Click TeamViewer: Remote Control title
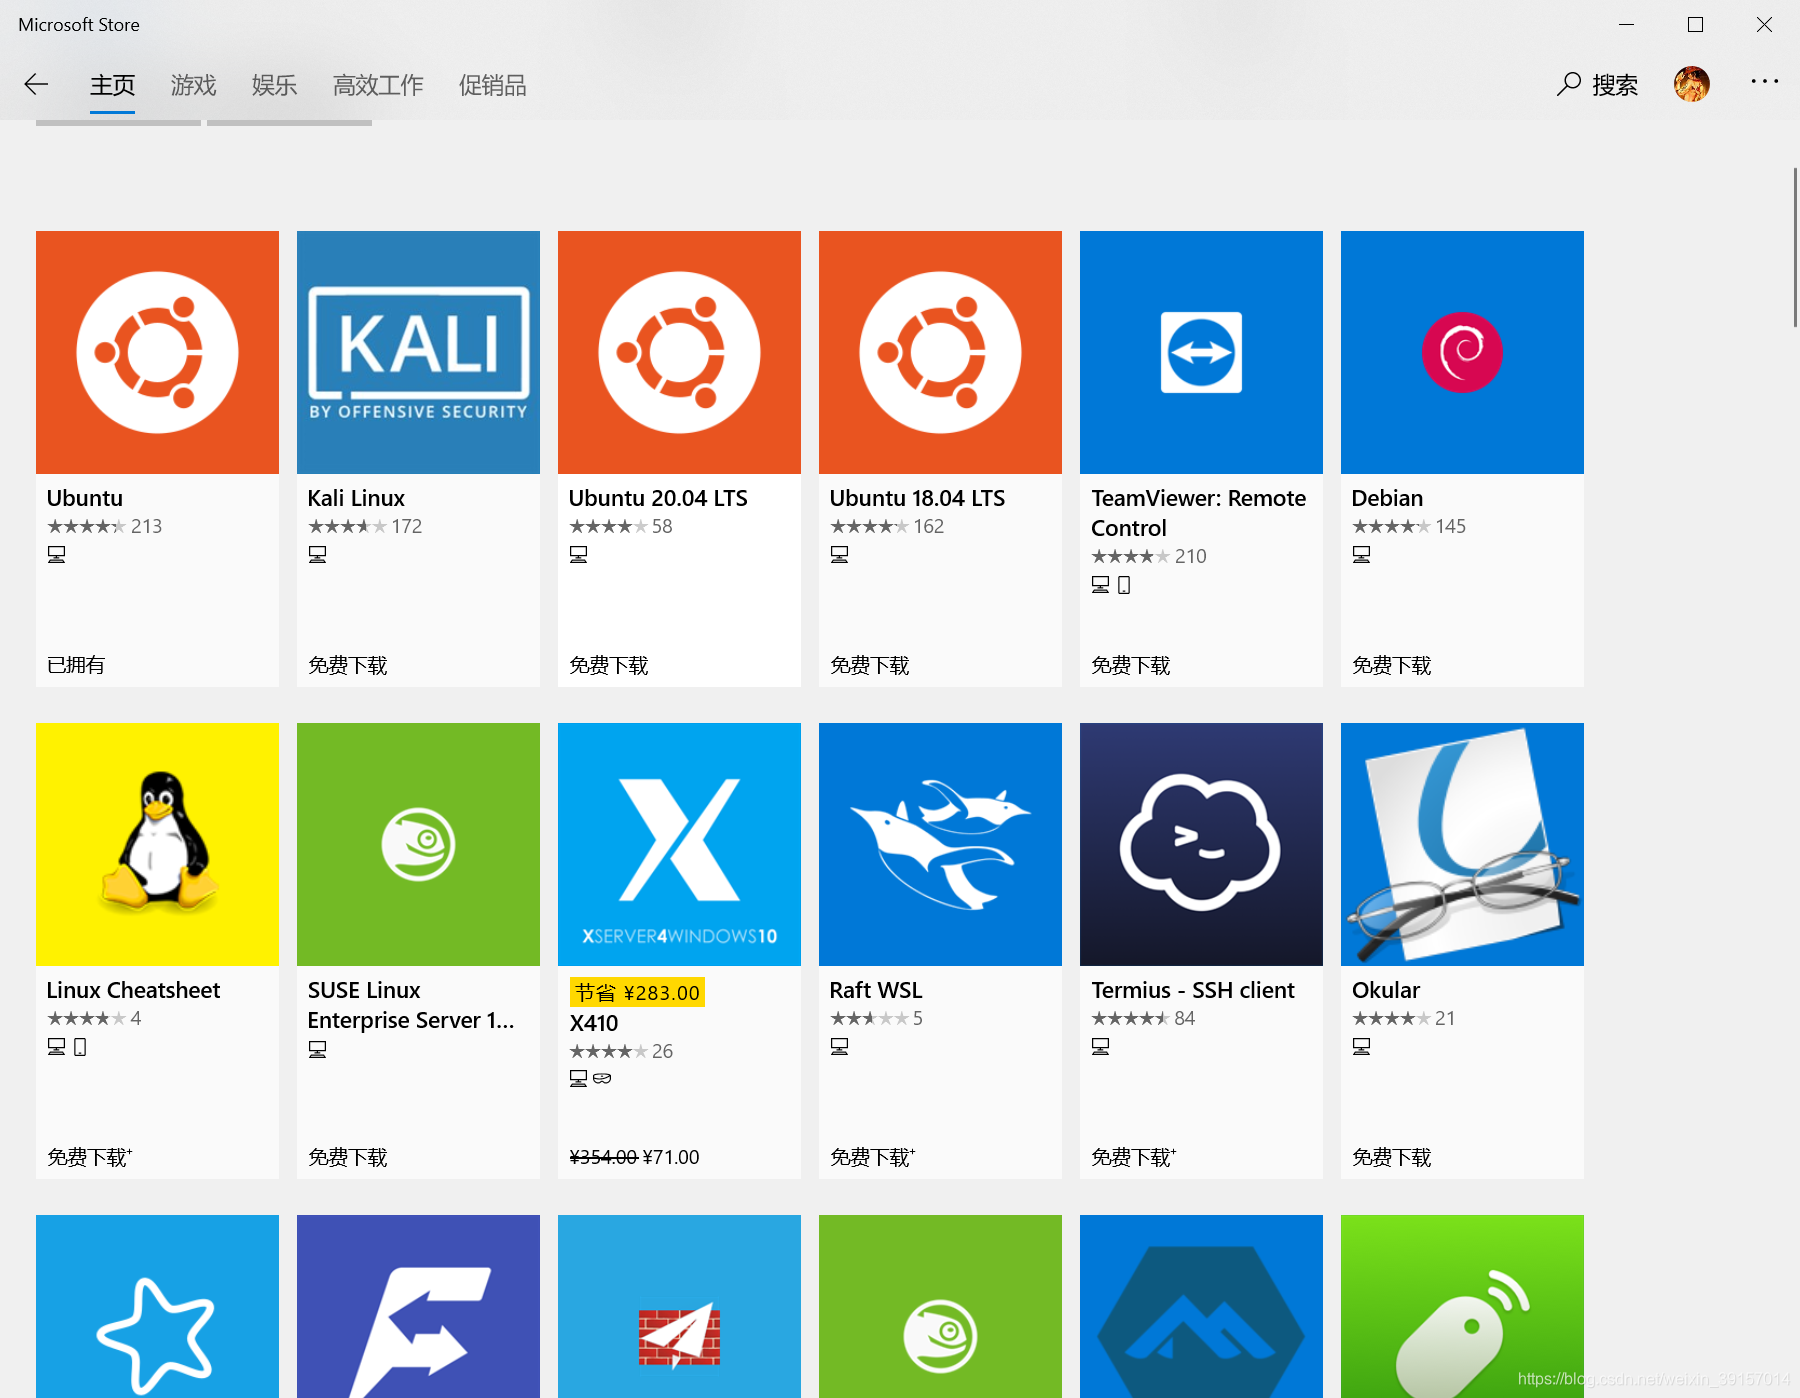 click(x=1198, y=513)
